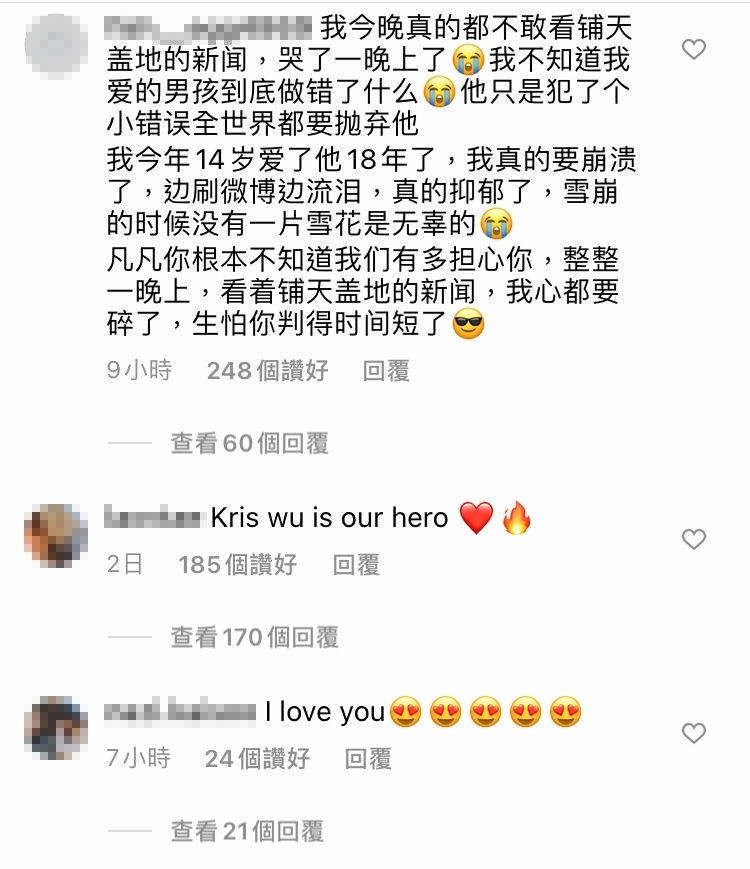The height and width of the screenshot is (869, 750).
Task: Click the 9小時 timestamp on first comment
Action: (139, 371)
